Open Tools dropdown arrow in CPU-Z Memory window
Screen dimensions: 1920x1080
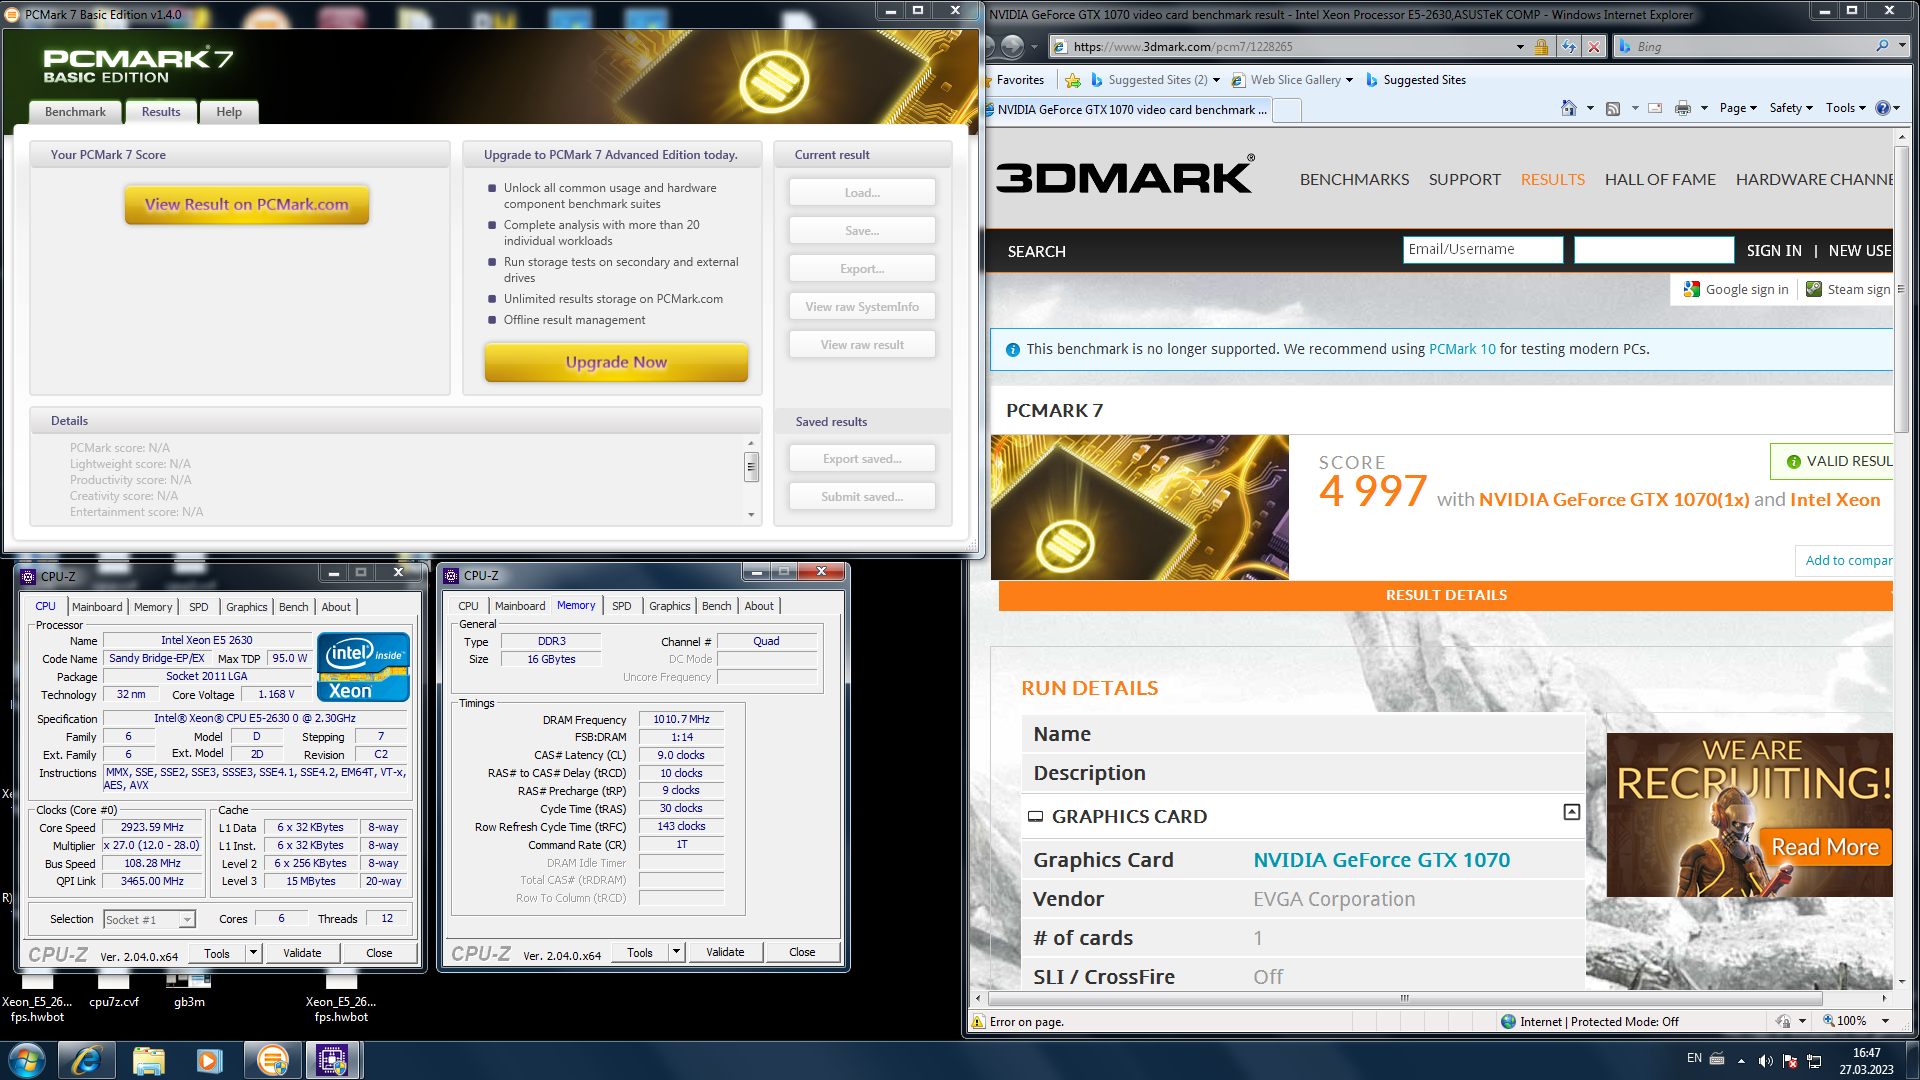point(676,952)
